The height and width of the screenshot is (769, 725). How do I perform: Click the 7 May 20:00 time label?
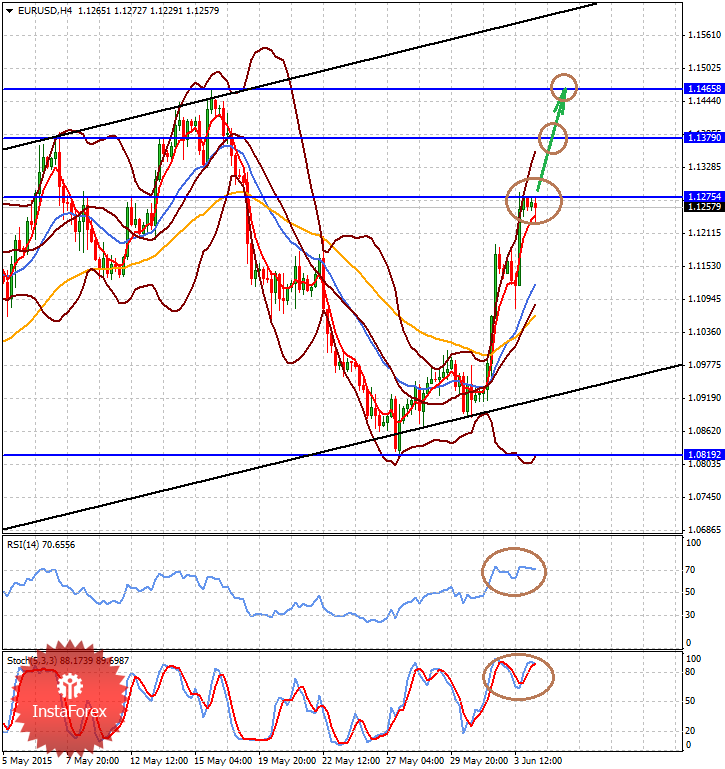coord(92,761)
